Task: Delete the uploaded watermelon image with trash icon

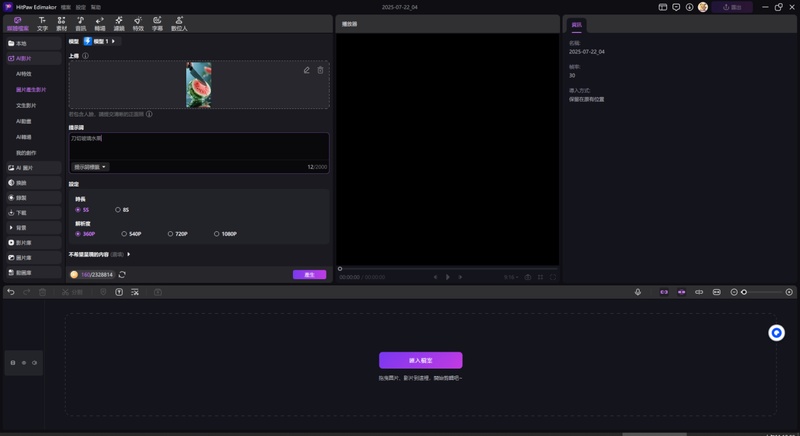Action: point(320,70)
